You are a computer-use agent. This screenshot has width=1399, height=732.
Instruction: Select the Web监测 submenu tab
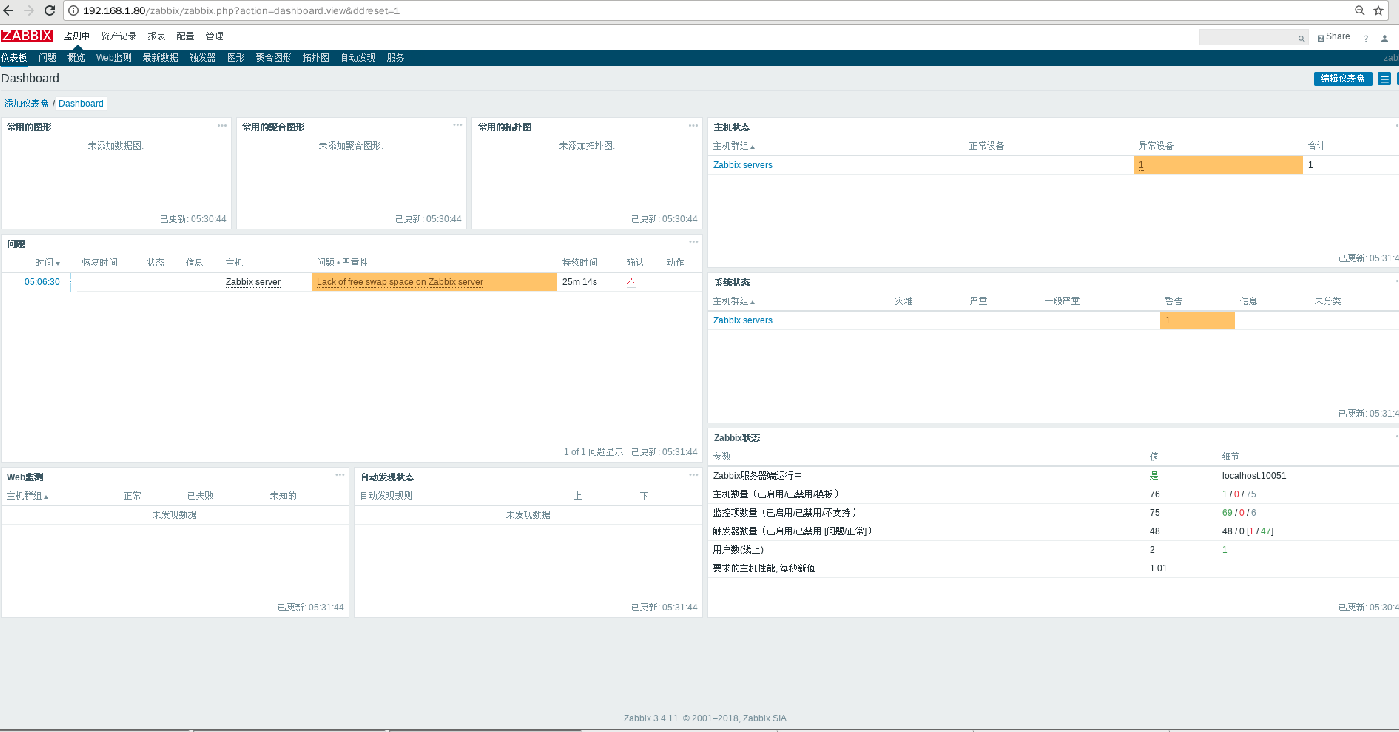pos(113,58)
